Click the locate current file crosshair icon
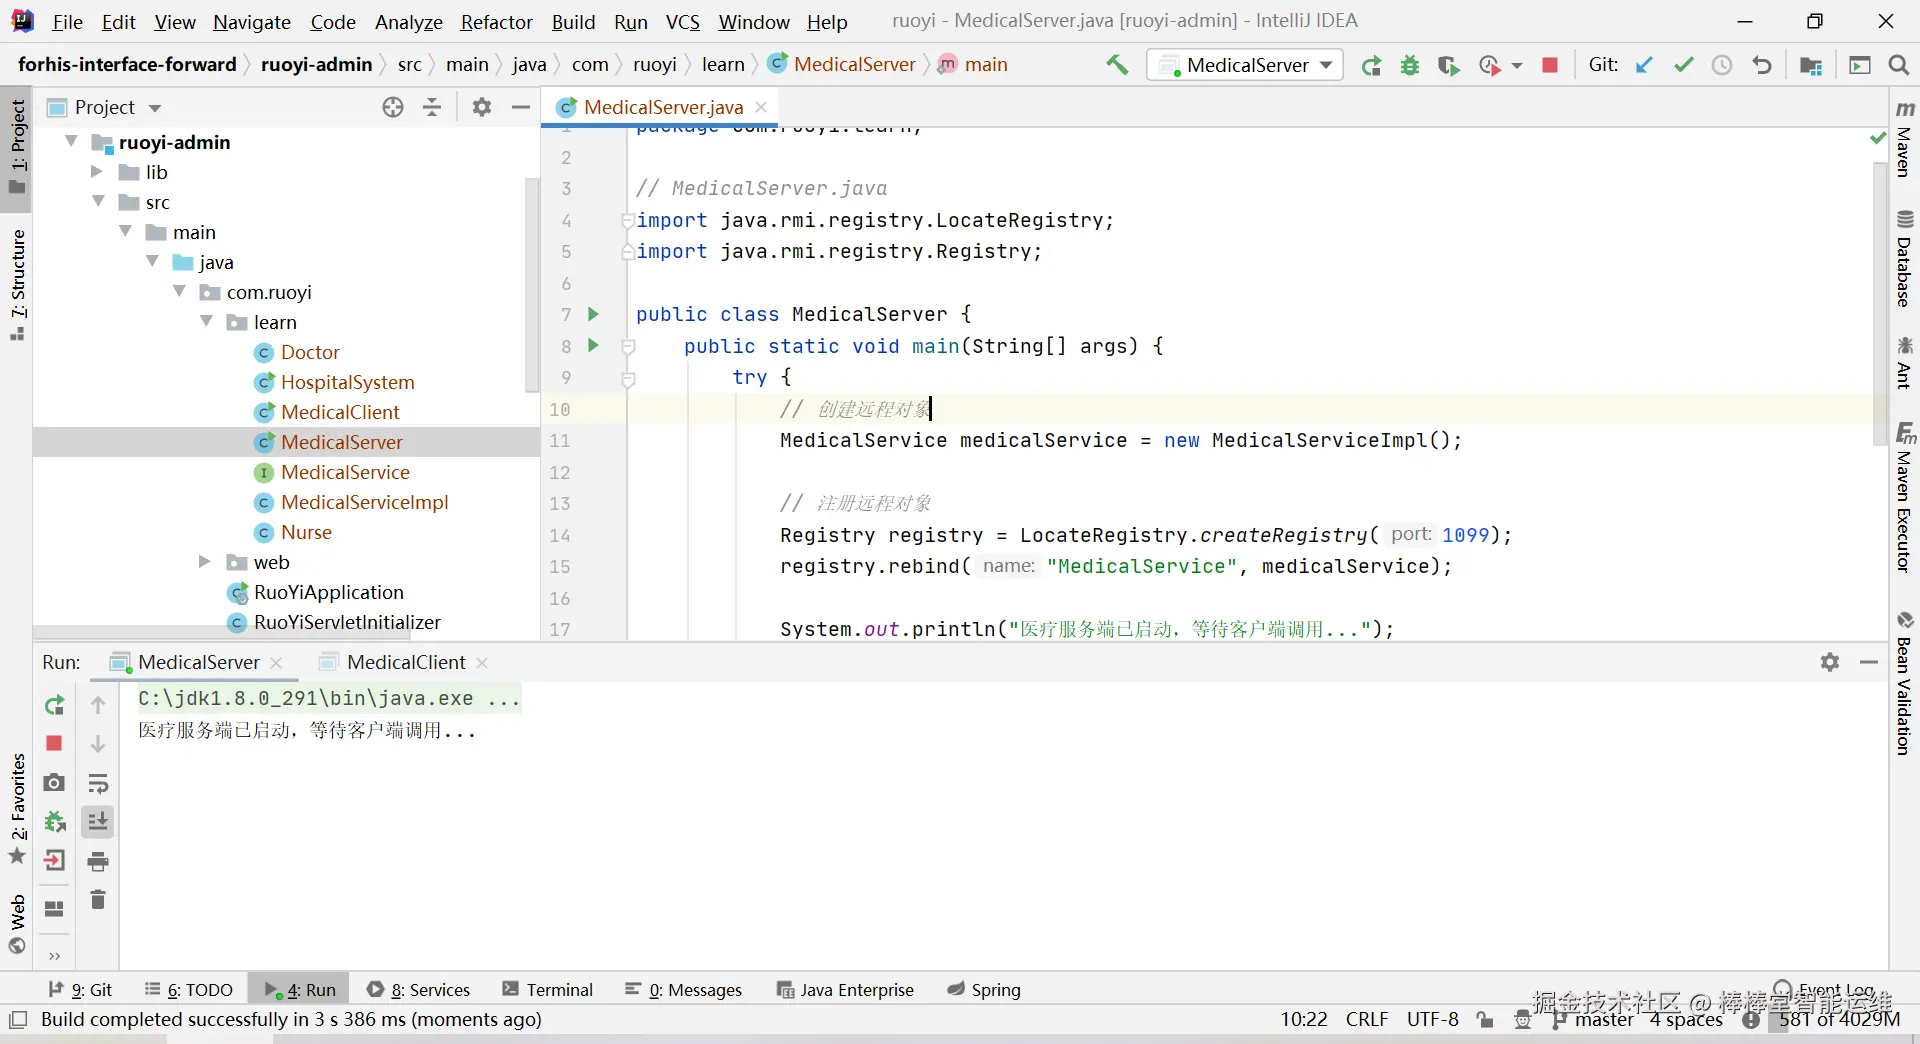The width and height of the screenshot is (1920, 1044). [x=393, y=107]
